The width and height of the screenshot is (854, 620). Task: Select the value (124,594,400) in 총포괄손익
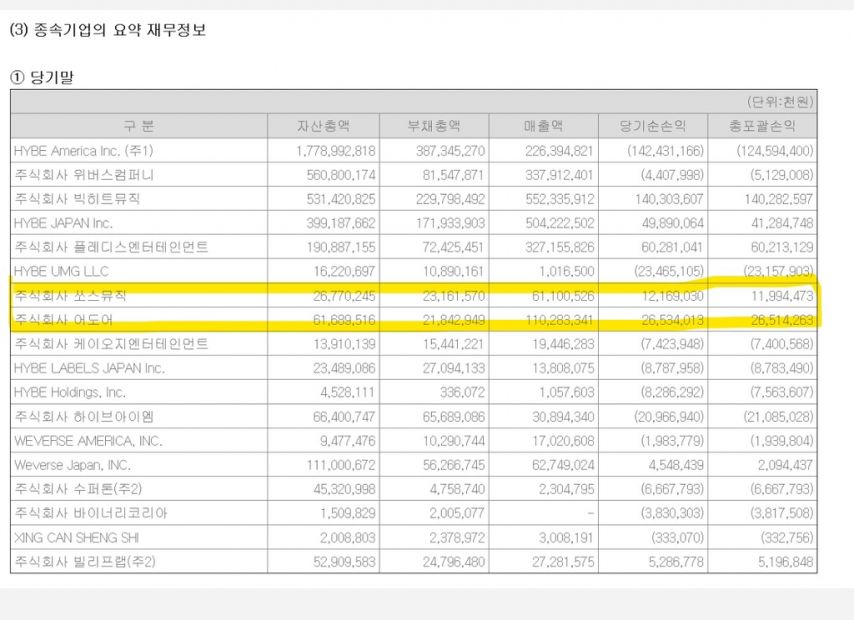tap(774, 150)
